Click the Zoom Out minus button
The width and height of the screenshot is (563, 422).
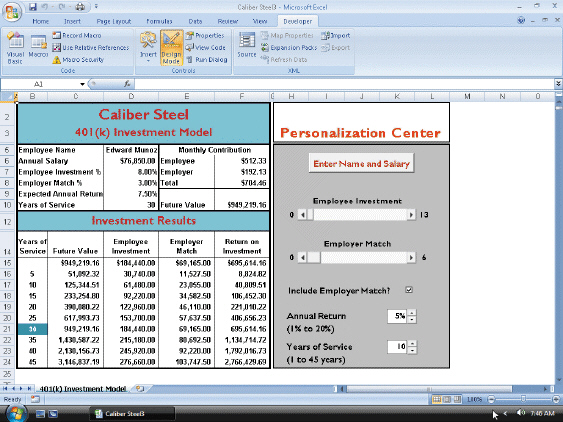[x=492, y=399]
